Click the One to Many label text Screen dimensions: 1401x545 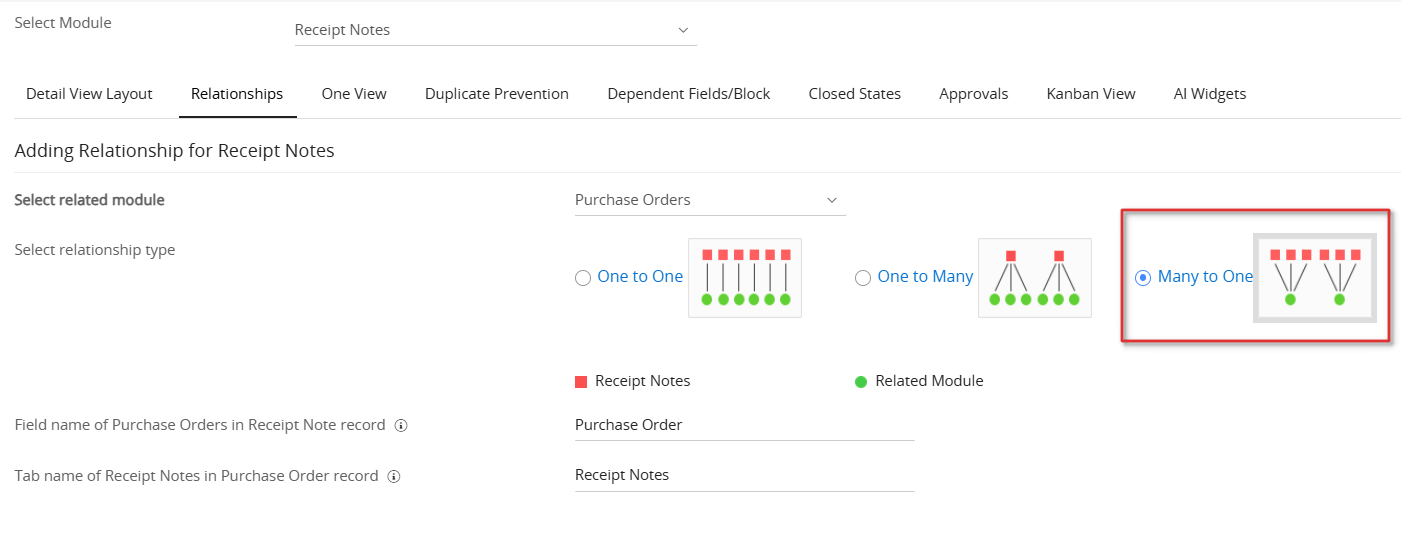coord(925,277)
